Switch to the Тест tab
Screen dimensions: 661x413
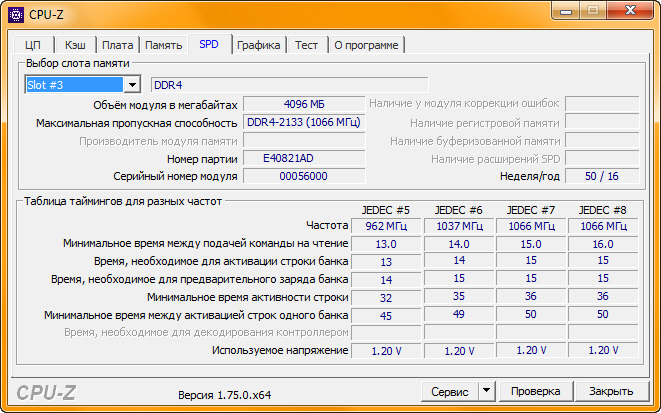(x=306, y=45)
